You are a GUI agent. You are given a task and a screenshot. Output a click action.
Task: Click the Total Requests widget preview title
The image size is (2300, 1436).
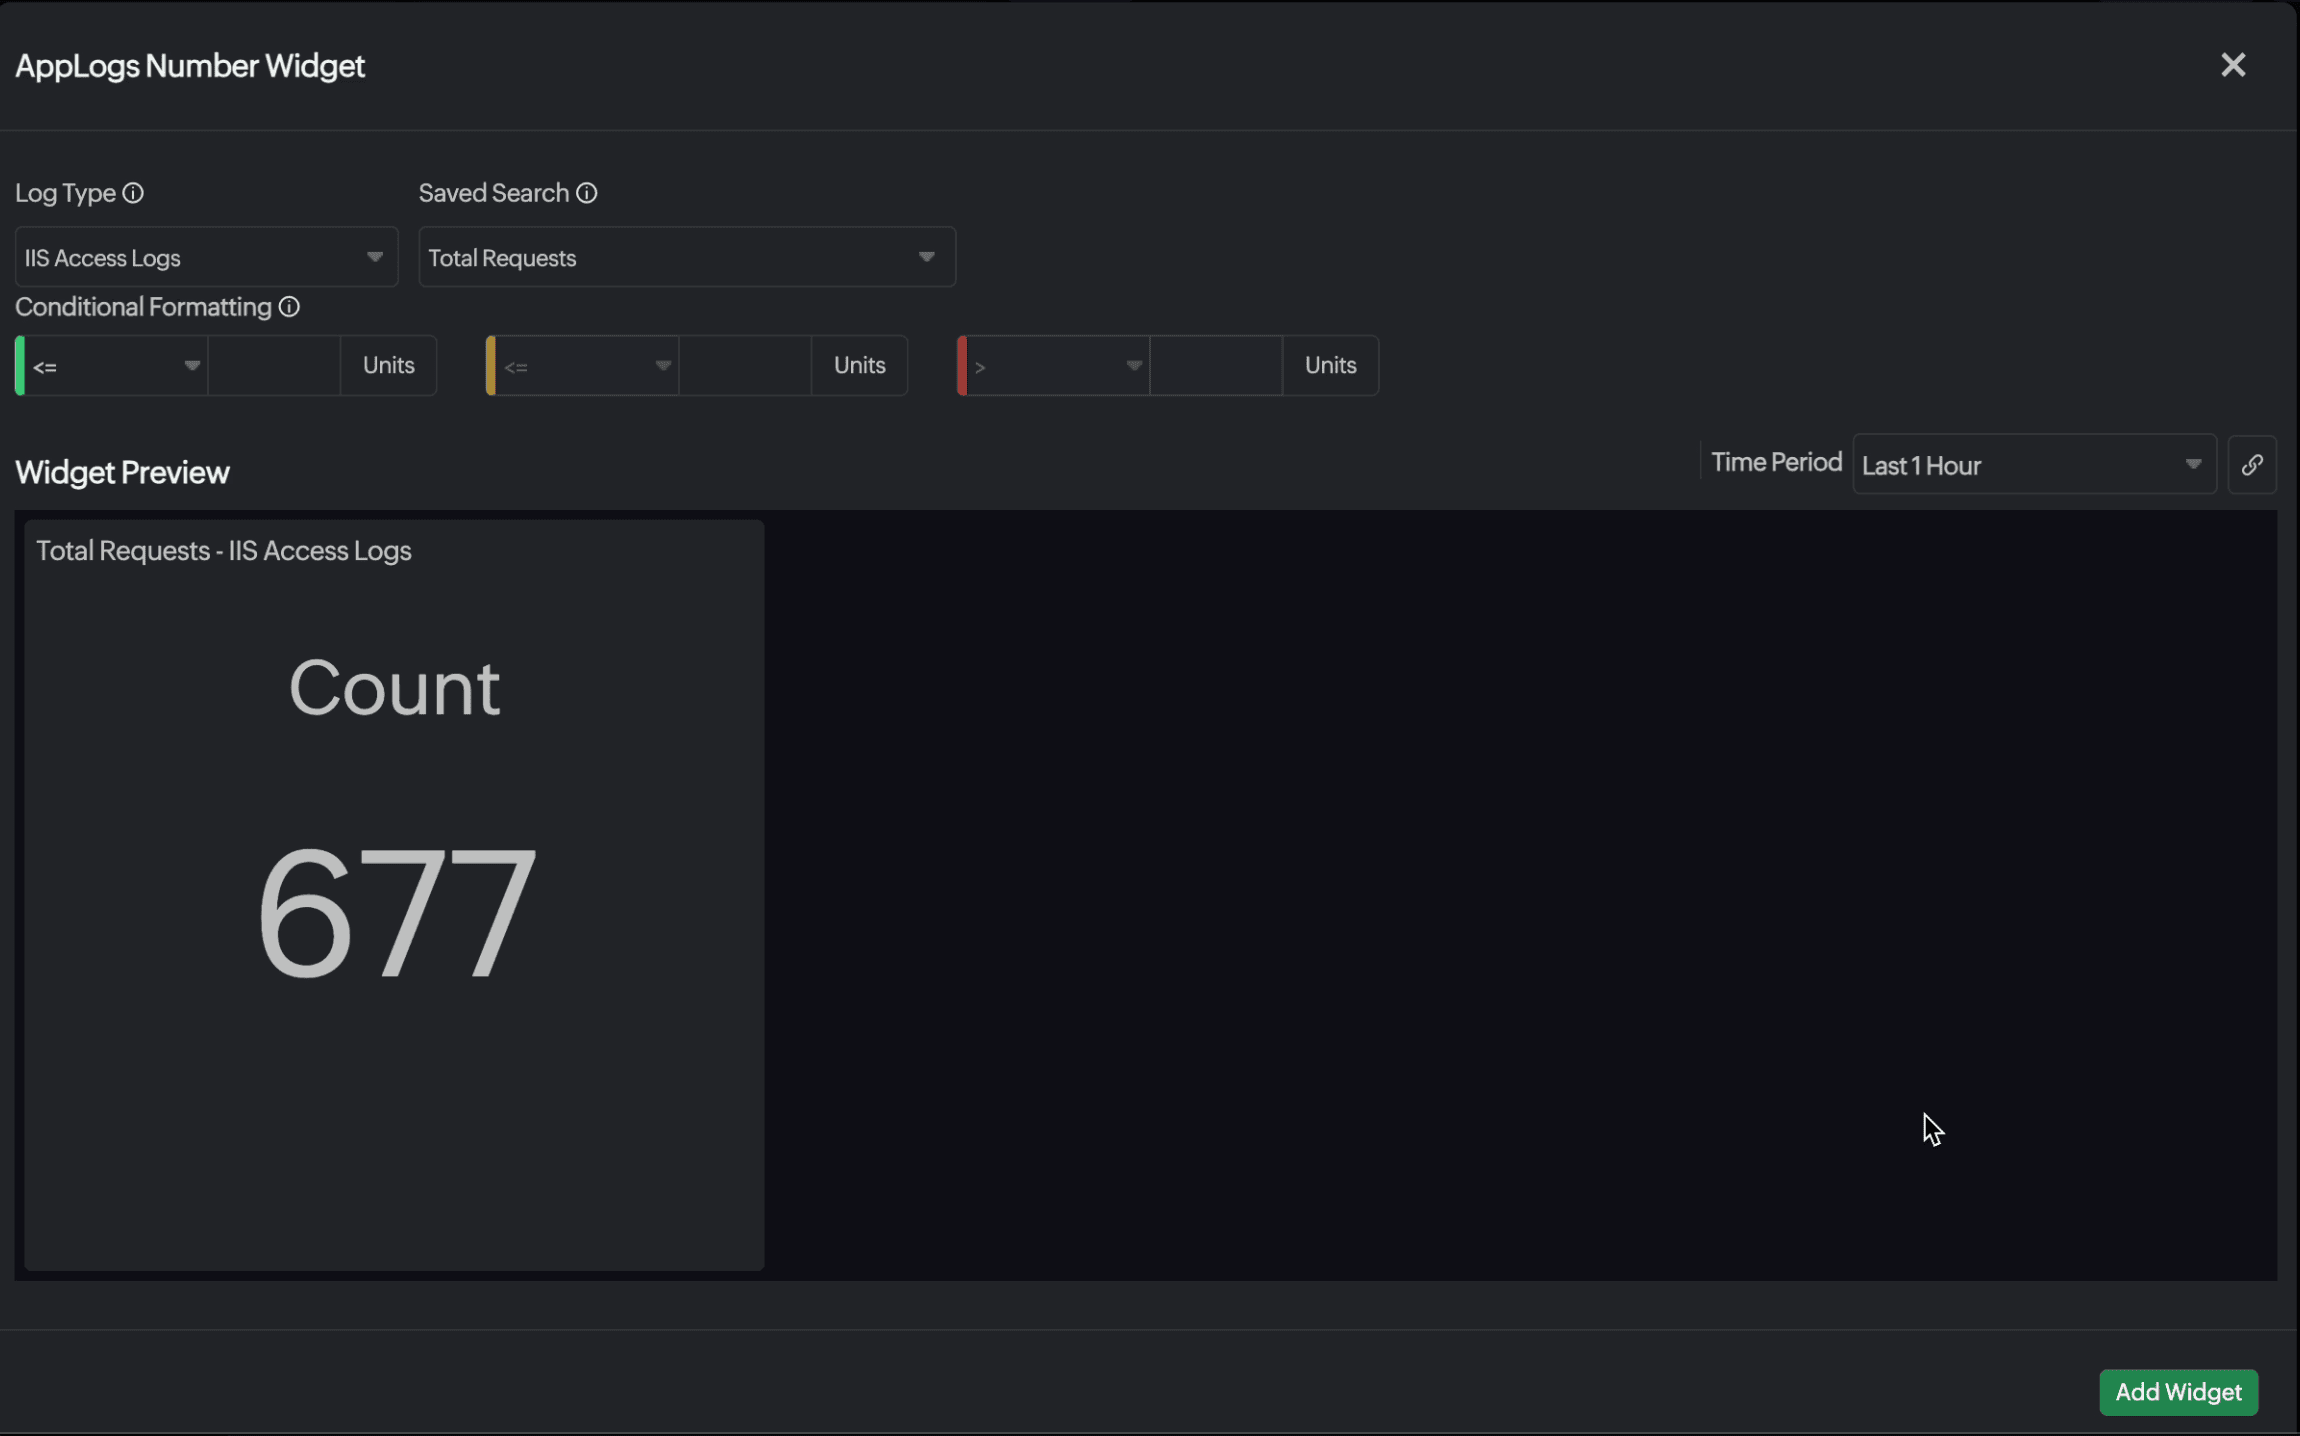coord(224,551)
